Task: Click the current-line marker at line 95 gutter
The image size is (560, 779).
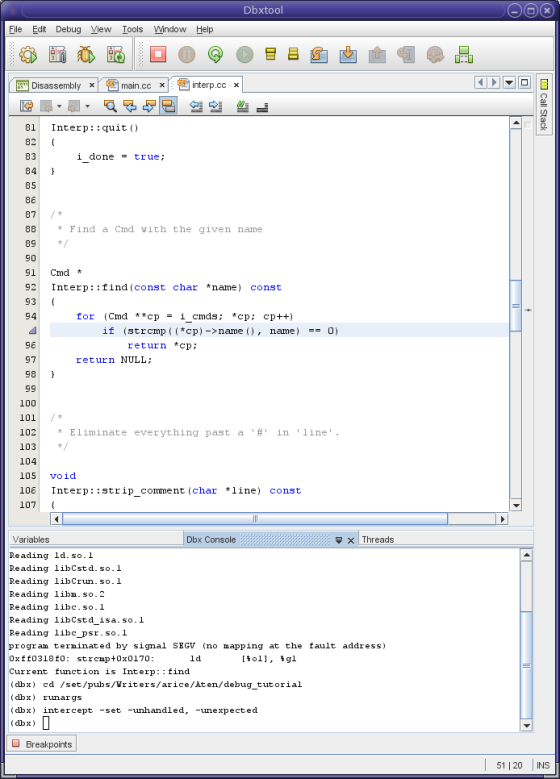Action: (x=32, y=330)
